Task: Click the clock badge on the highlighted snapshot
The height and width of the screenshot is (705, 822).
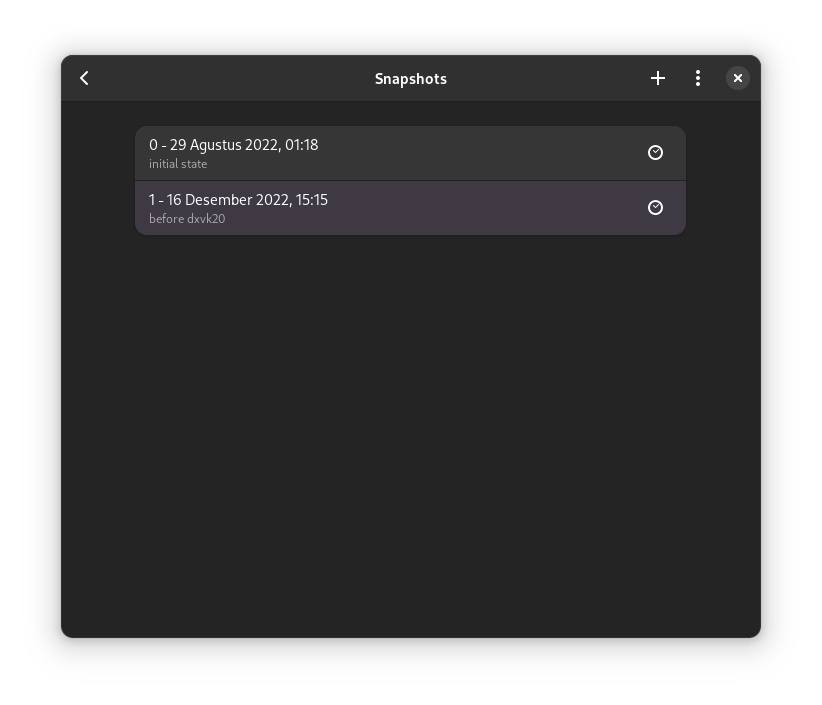Action: click(656, 207)
